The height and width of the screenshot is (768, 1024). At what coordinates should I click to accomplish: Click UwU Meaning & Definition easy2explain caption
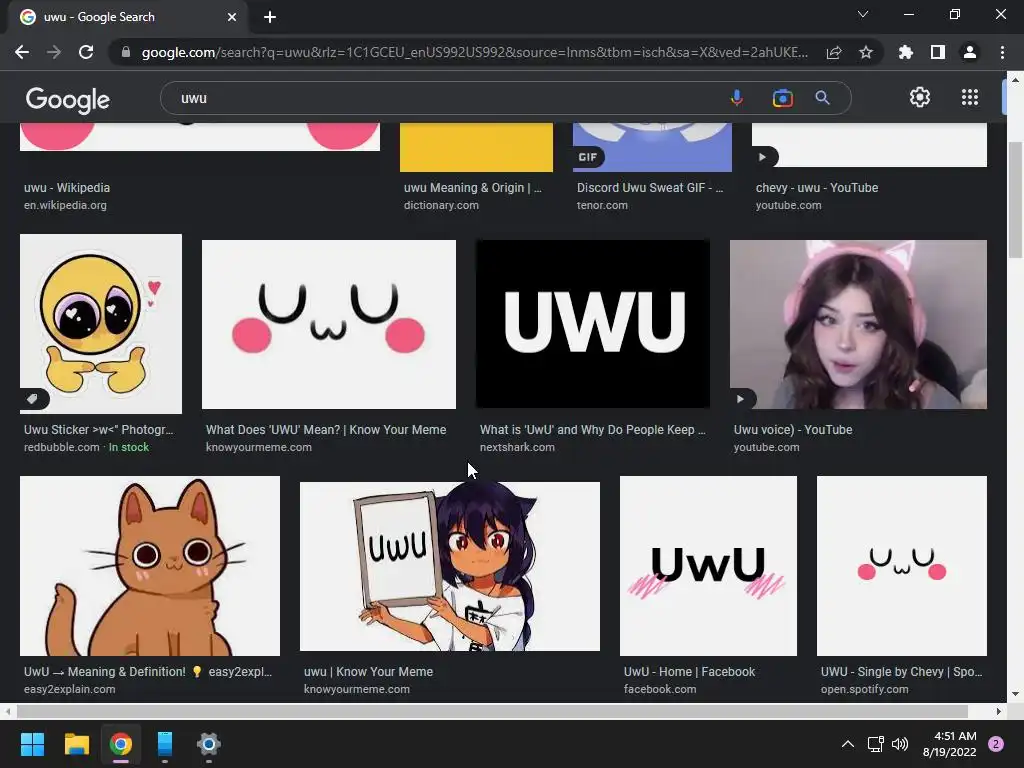click(x=148, y=671)
